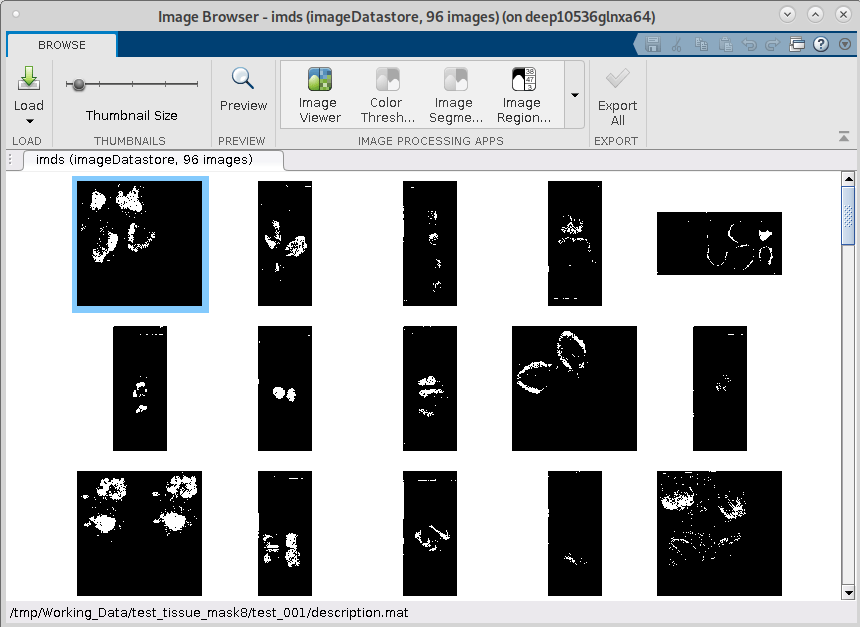Open the Image Region Analyzer app
The height and width of the screenshot is (627, 860).
pos(523,95)
